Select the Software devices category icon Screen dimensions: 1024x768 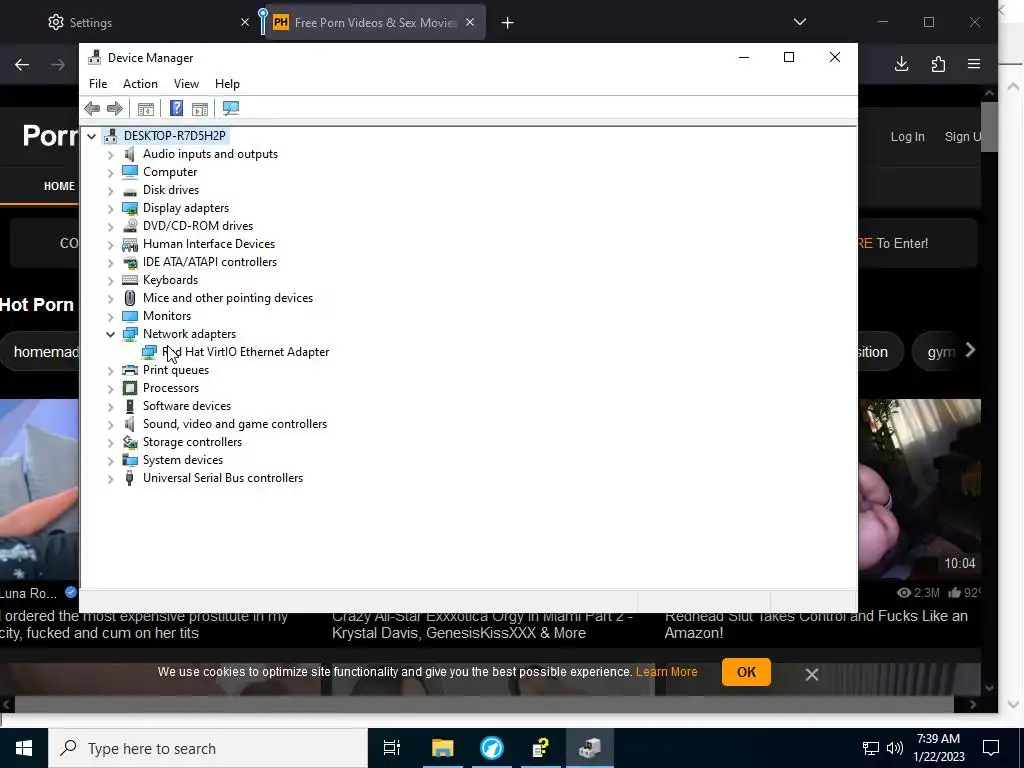coord(130,406)
